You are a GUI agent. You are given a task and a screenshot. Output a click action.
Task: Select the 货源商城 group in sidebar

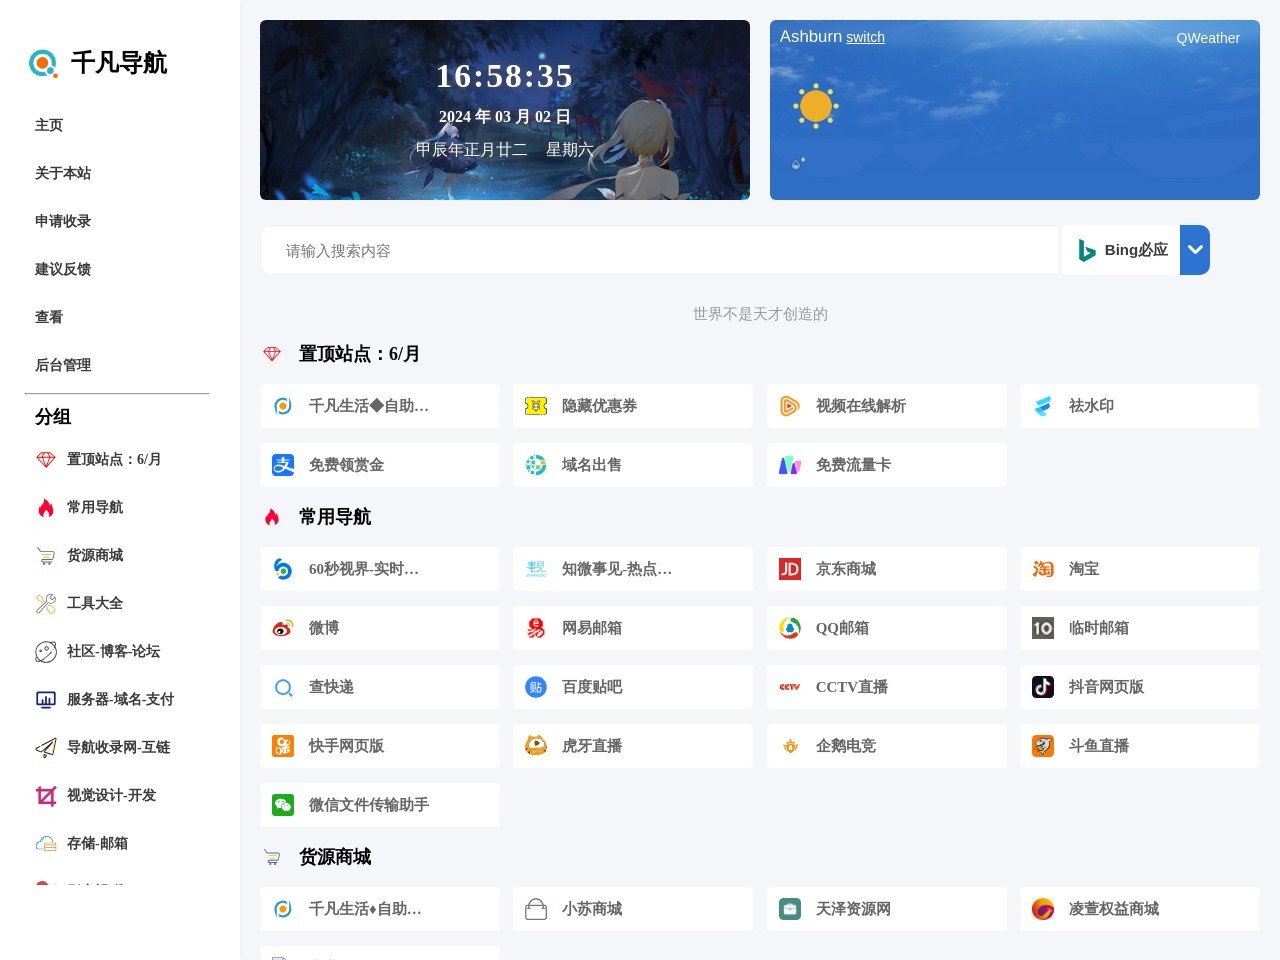[95, 555]
